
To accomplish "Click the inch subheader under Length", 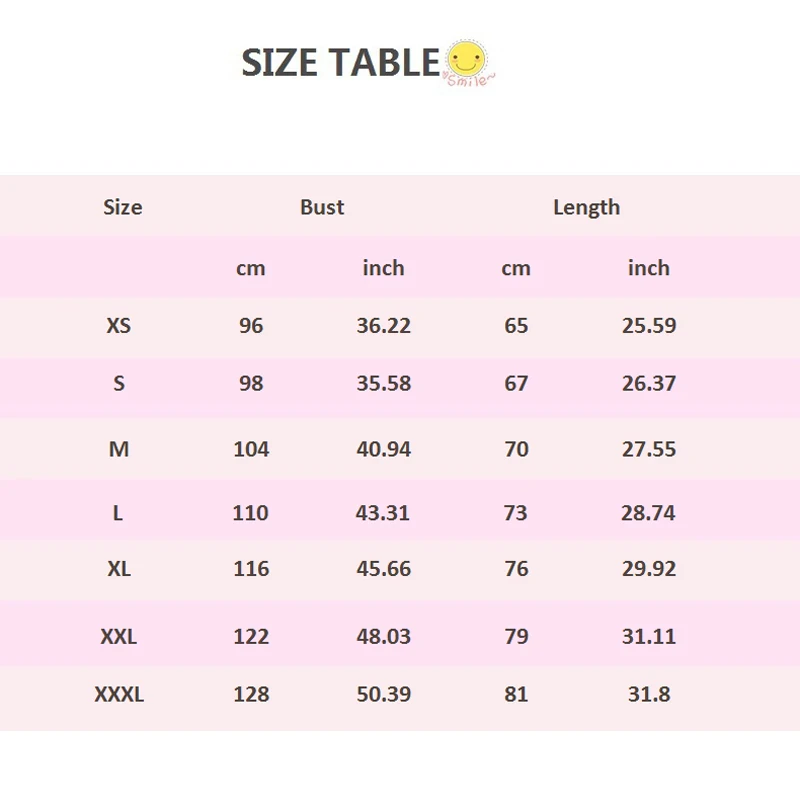I will [649, 268].
